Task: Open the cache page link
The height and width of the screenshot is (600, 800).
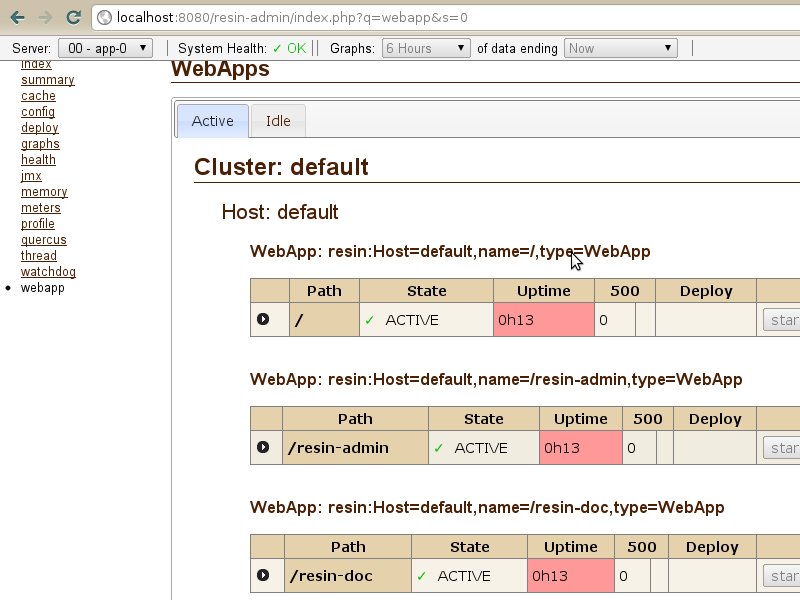Action: [38, 95]
